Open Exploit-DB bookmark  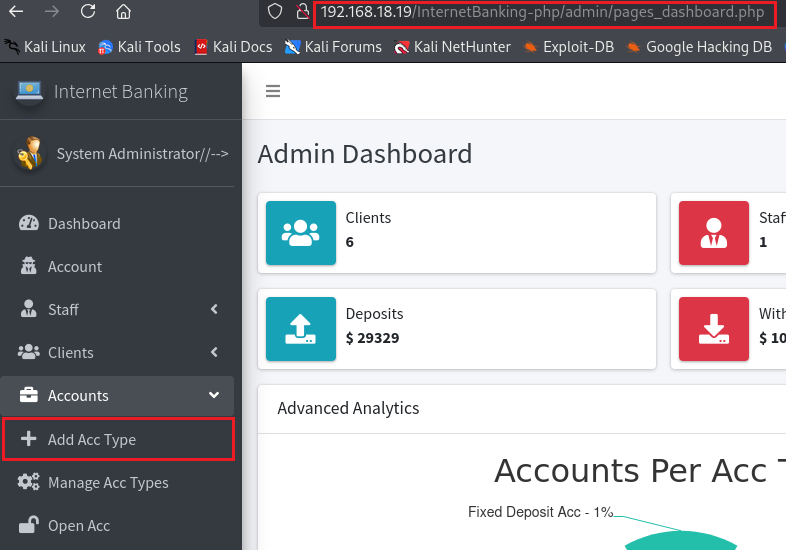point(568,47)
